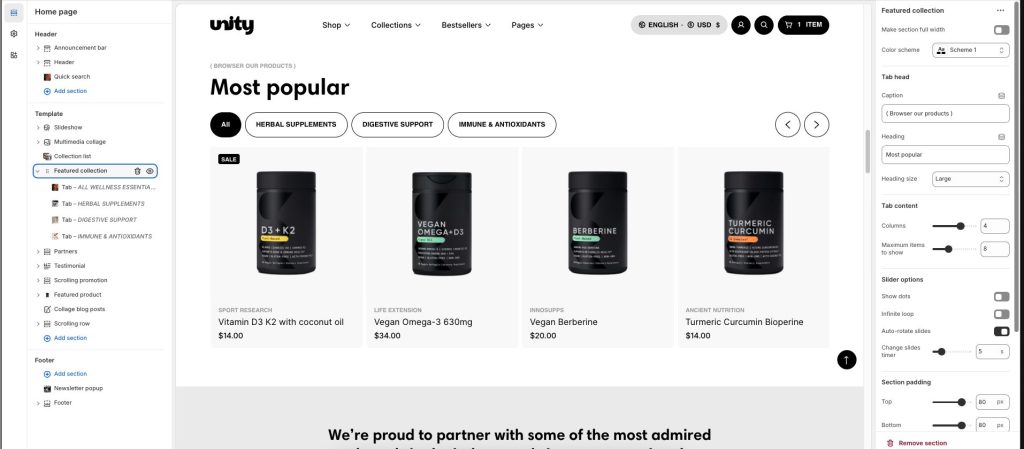Open the three-dot menu for Featured collection
The height and width of the screenshot is (449, 1024).
1000,10
